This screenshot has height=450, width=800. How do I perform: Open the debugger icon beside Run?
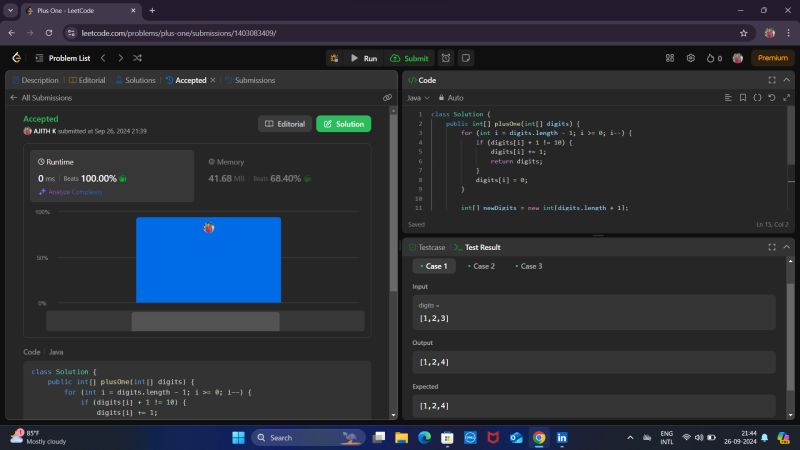333,58
